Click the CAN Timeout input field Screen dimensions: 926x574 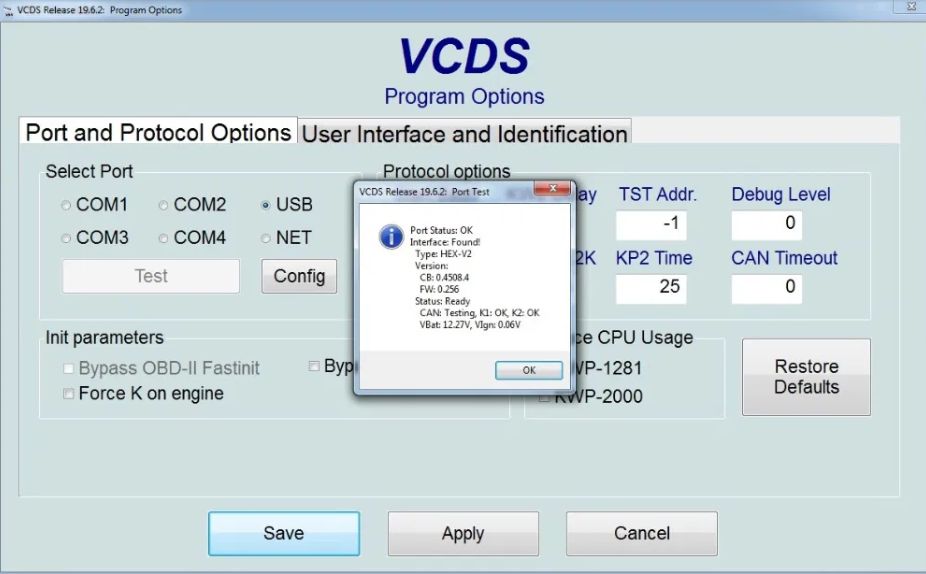[x=767, y=288]
